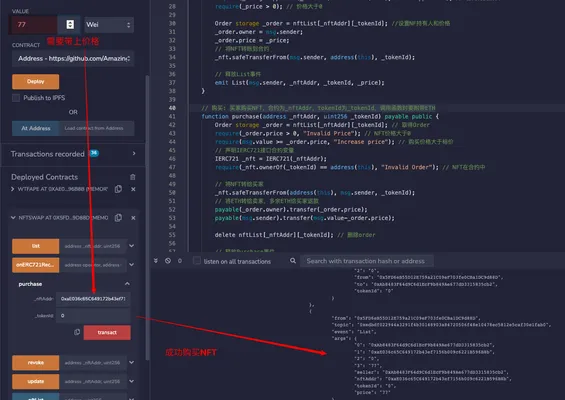Adjust value with the stepper arrows
Image resolution: width=565 pixels, height=400 pixels.
(70, 25)
